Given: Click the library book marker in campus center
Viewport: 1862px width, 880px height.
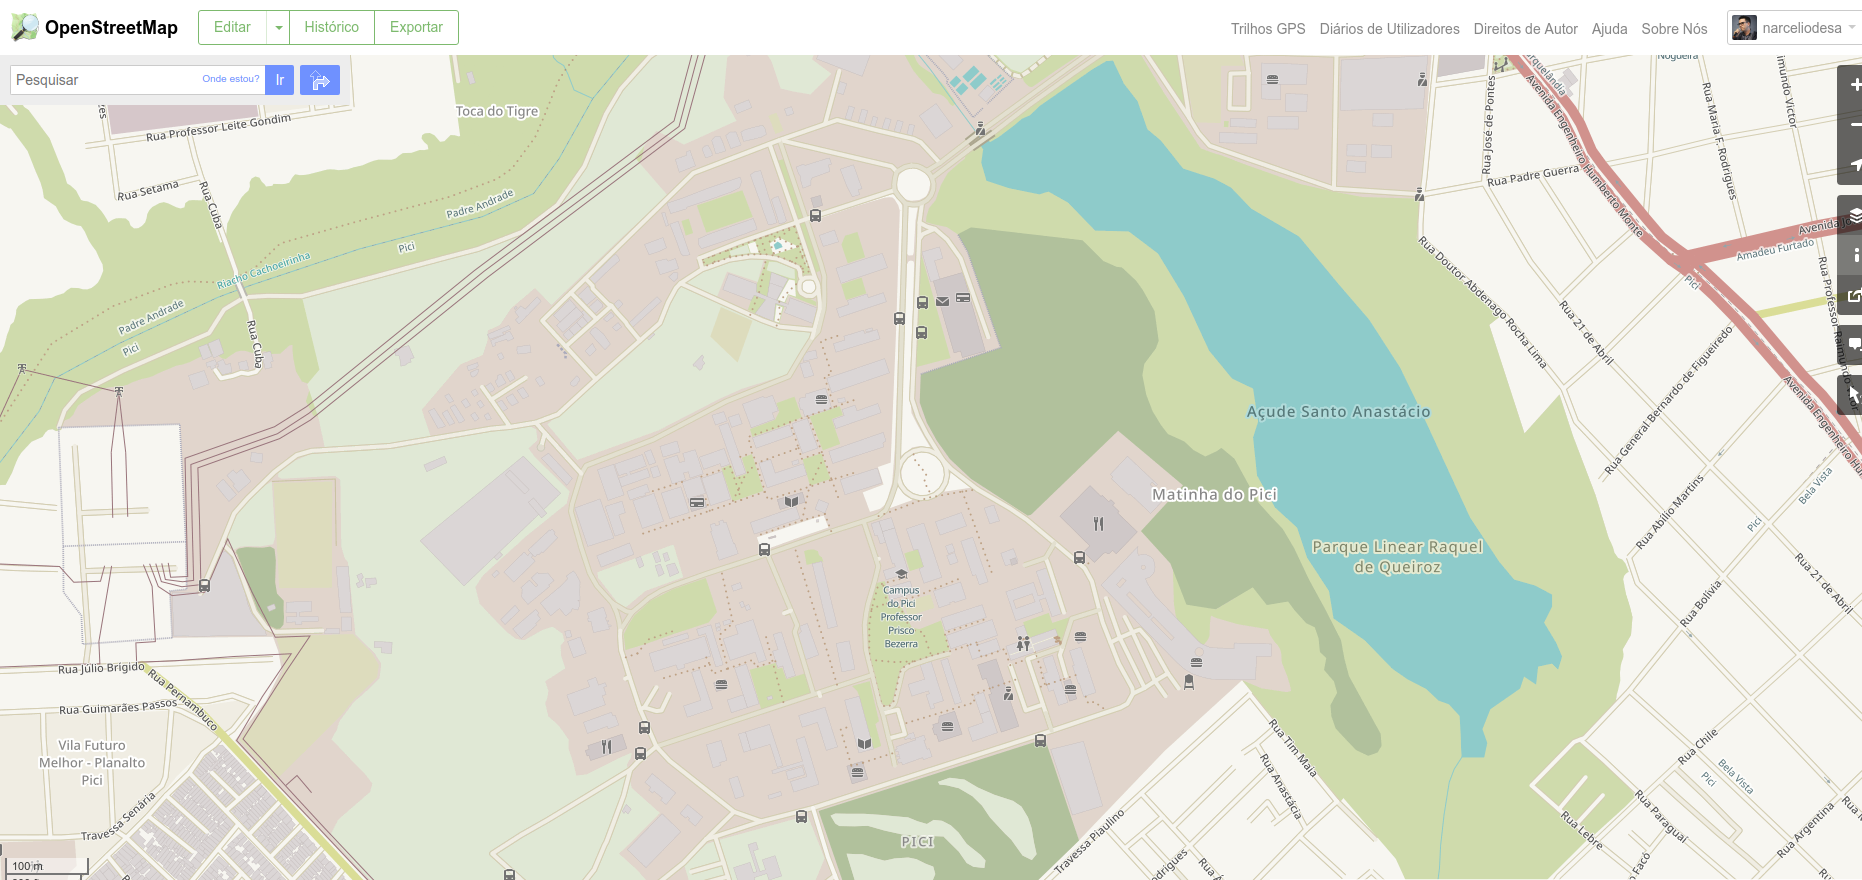Looking at the screenshot, I should coord(791,501).
